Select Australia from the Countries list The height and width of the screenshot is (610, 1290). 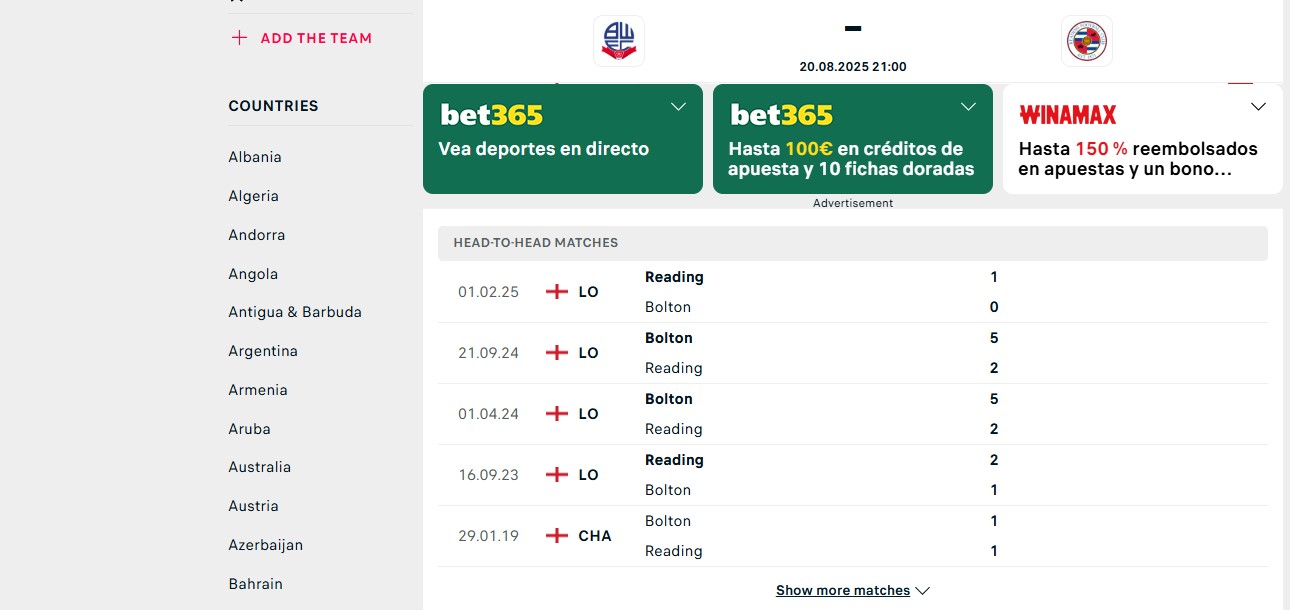259,467
